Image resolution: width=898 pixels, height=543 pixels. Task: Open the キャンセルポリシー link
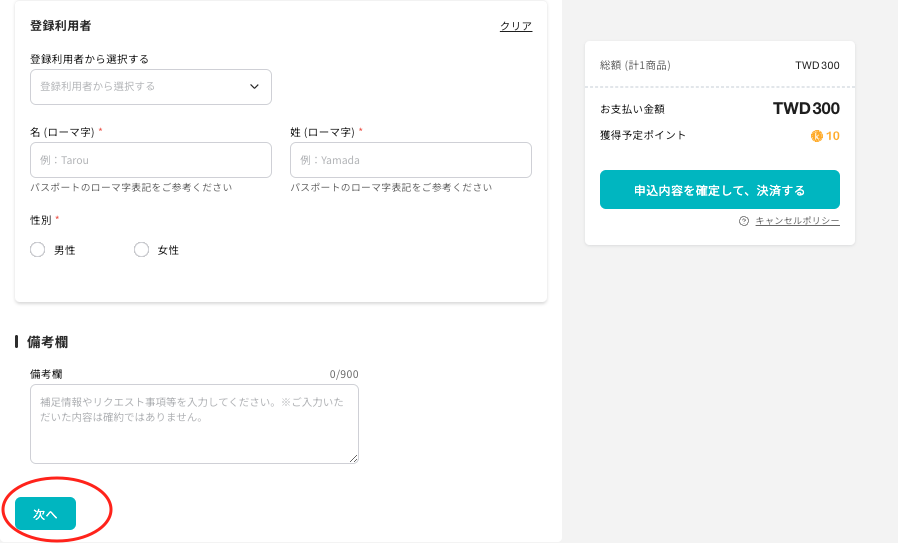(x=796, y=221)
